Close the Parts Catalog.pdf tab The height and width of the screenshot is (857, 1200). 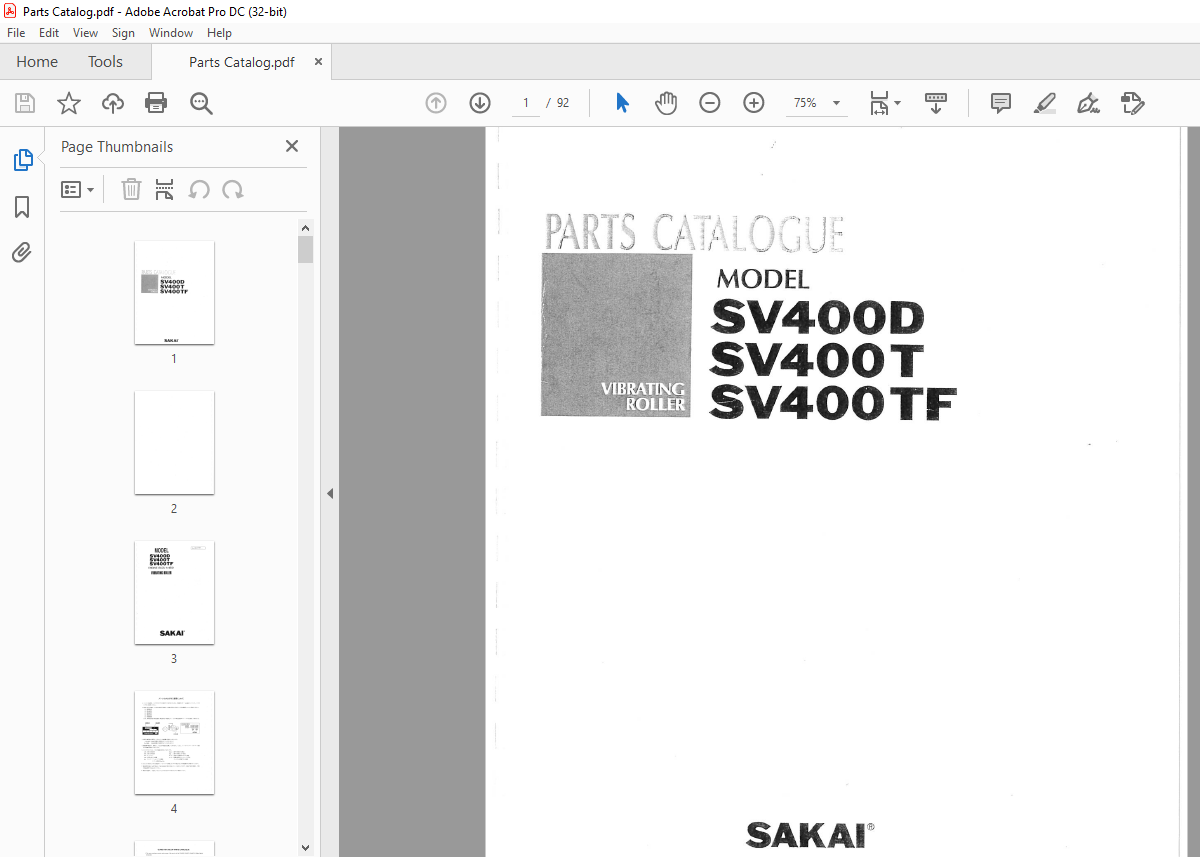(318, 62)
